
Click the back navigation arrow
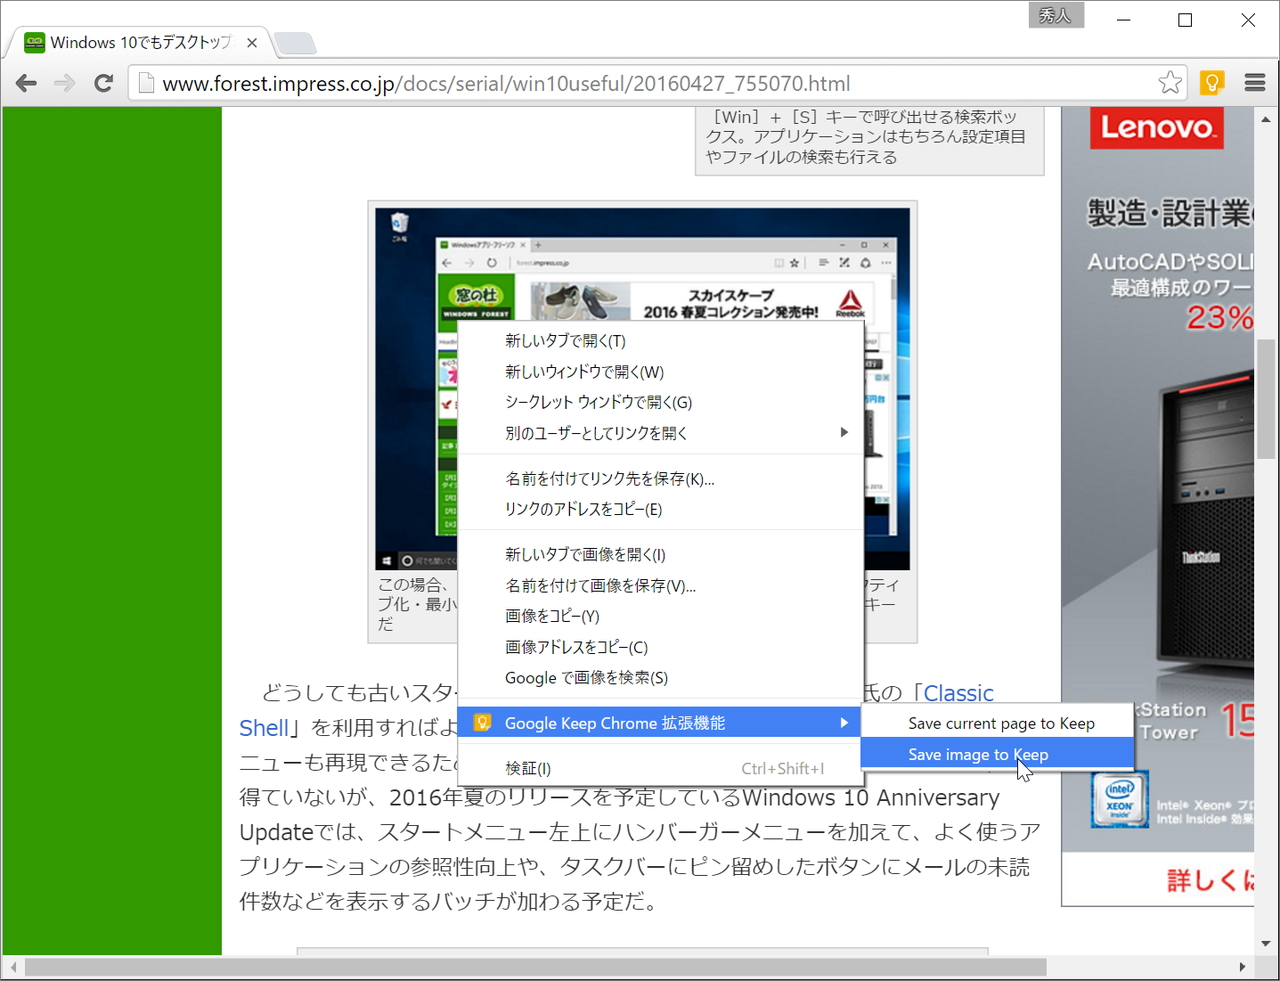[x=25, y=83]
